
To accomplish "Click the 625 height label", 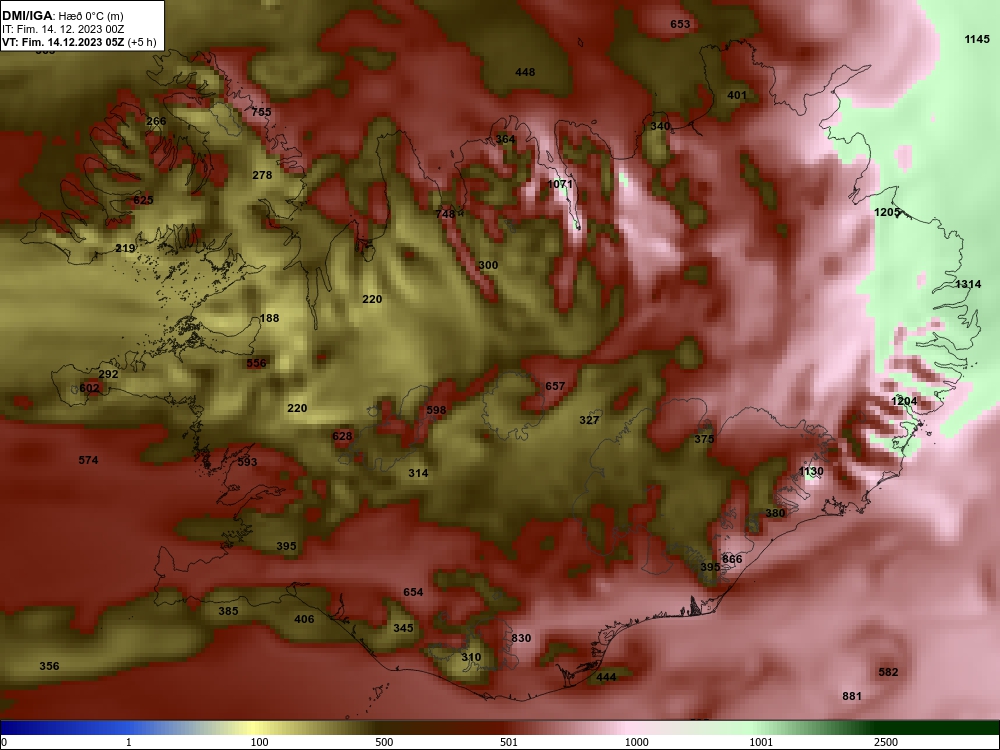I will coord(143,200).
